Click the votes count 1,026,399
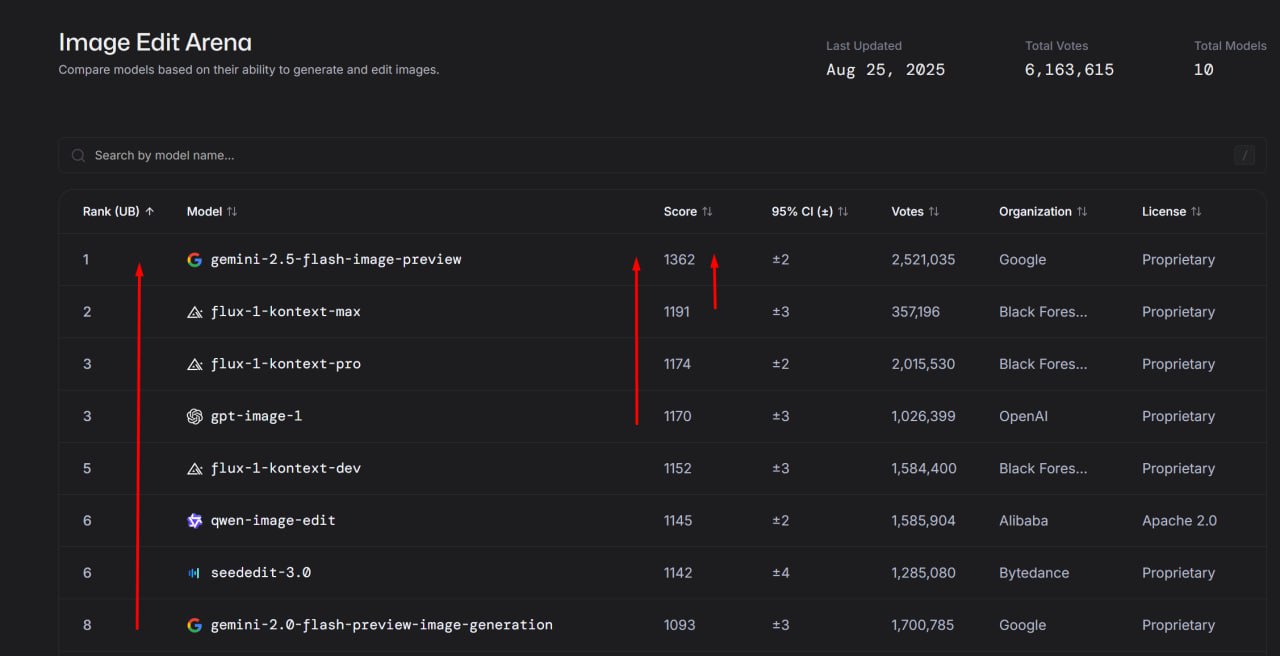Image resolution: width=1280 pixels, height=656 pixels. tap(923, 416)
